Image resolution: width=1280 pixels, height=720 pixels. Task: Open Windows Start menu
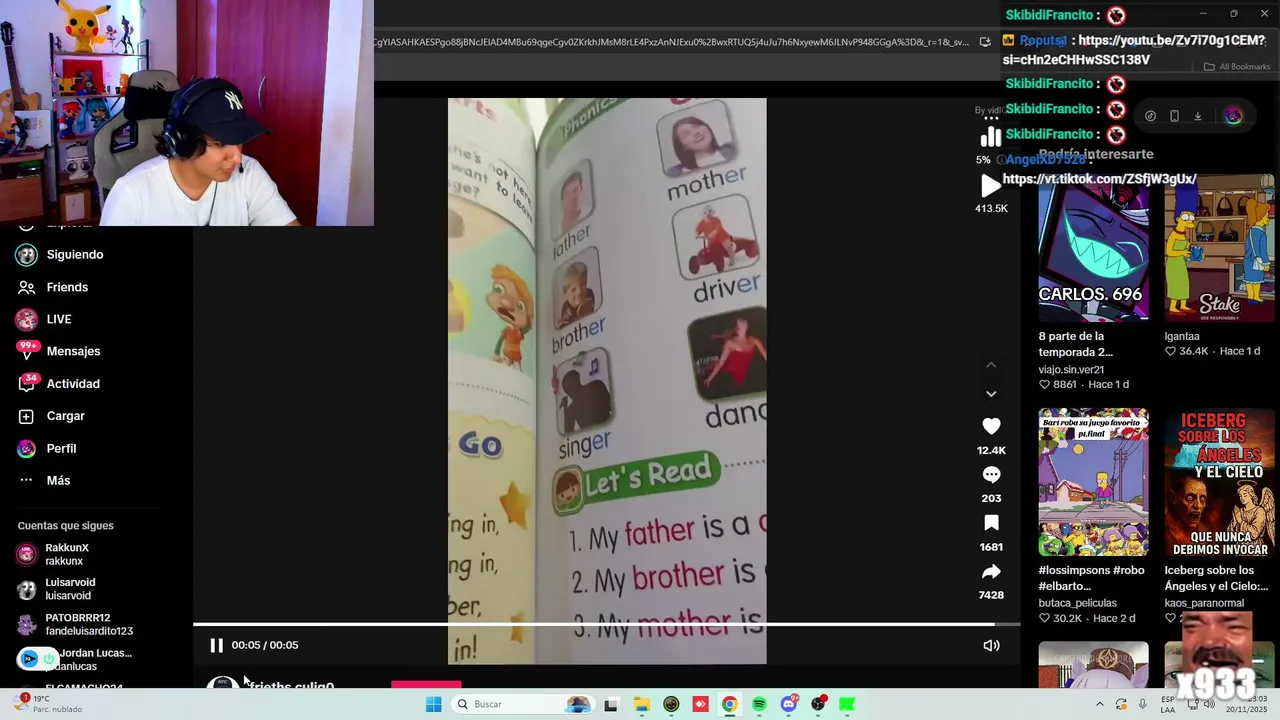pyautogui.click(x=433, y=704)
